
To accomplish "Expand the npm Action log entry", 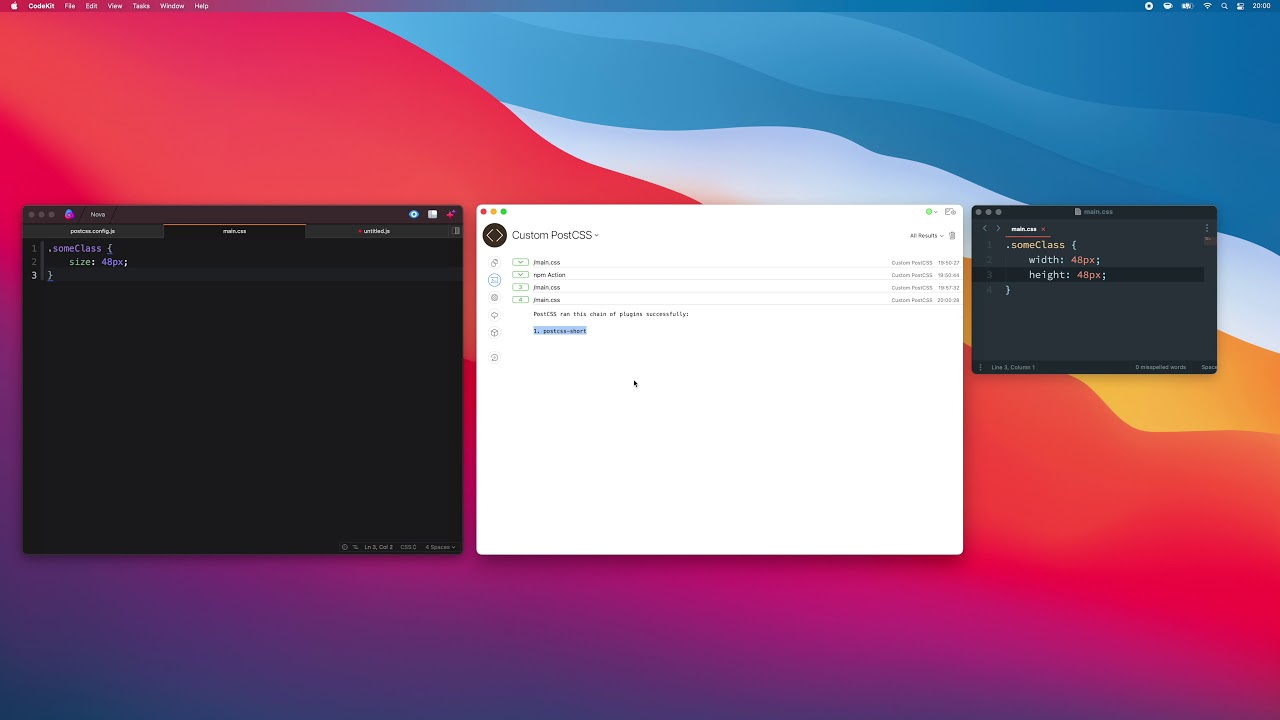I will (520, 275).
